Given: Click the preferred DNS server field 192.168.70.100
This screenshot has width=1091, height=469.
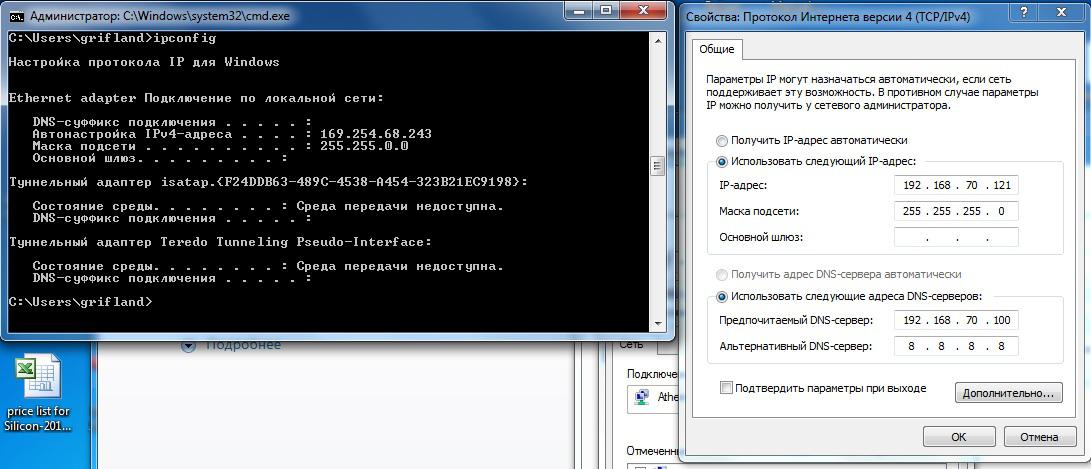Looking at the screenshot, I should coord(956,320).
